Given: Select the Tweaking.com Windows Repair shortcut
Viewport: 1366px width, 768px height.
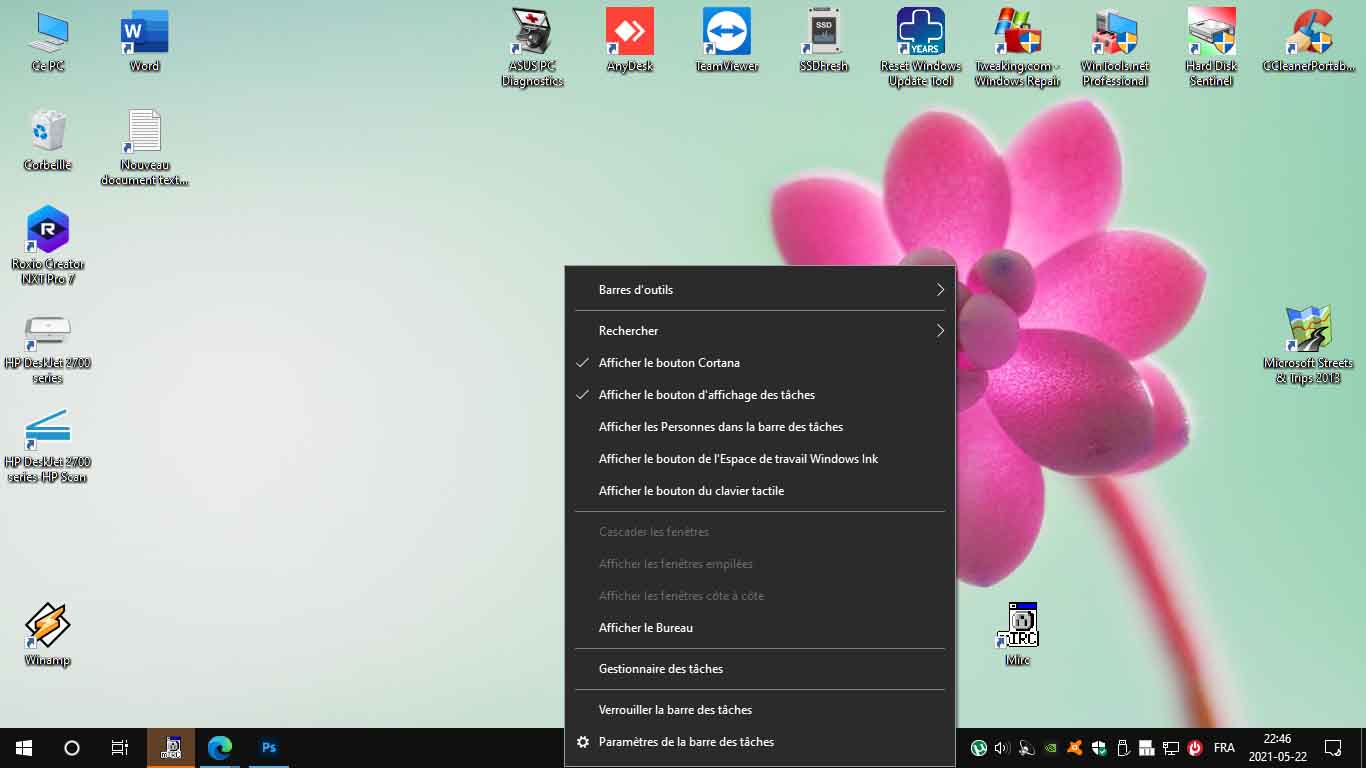Looking at the screenshot, I should [x=1018, y=48].
